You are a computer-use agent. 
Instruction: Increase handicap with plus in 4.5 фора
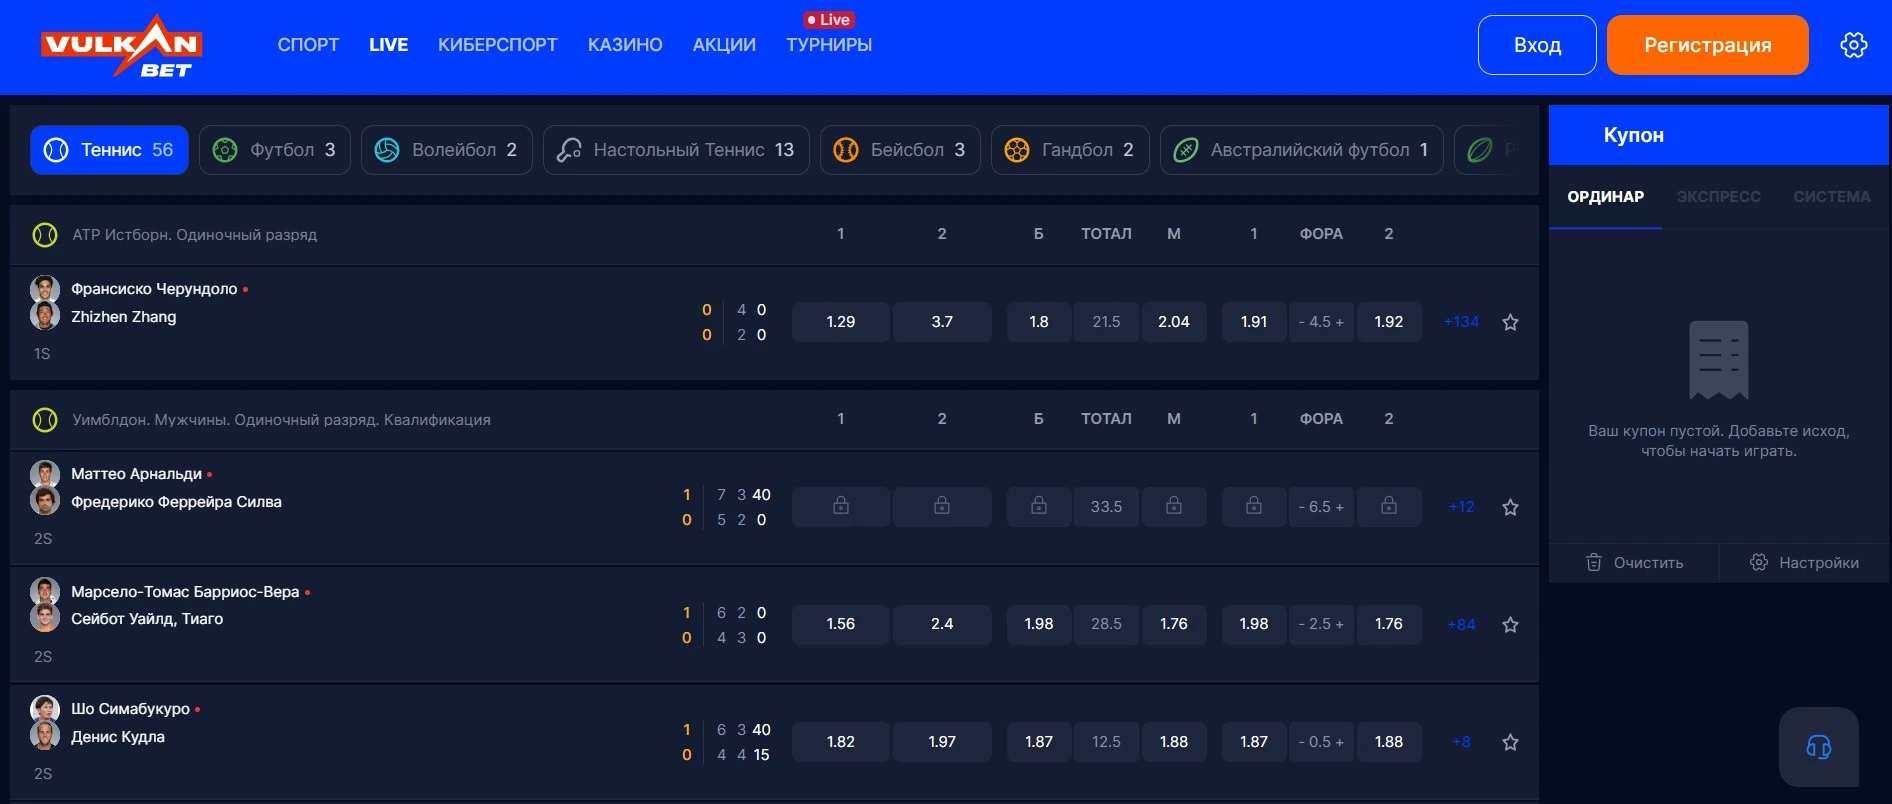point(1339,322)
